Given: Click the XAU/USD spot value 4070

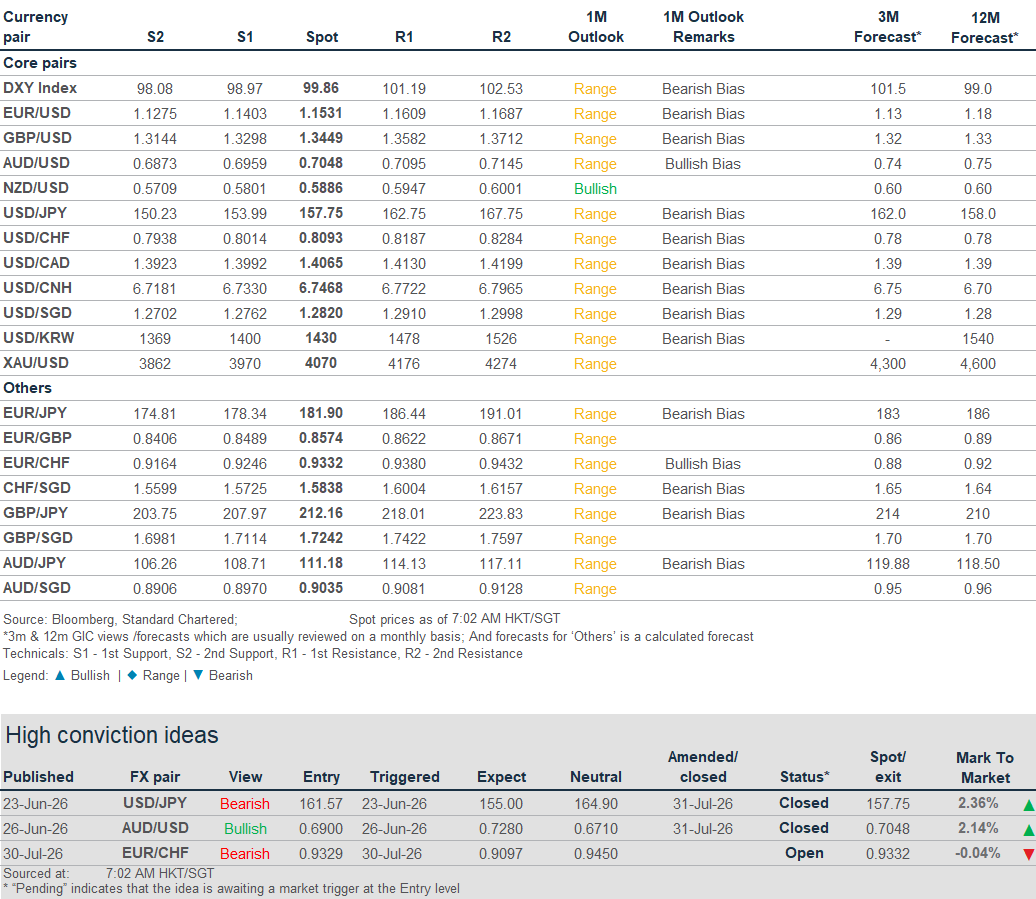Looking at the screenshot, I should tap(321, 363).
